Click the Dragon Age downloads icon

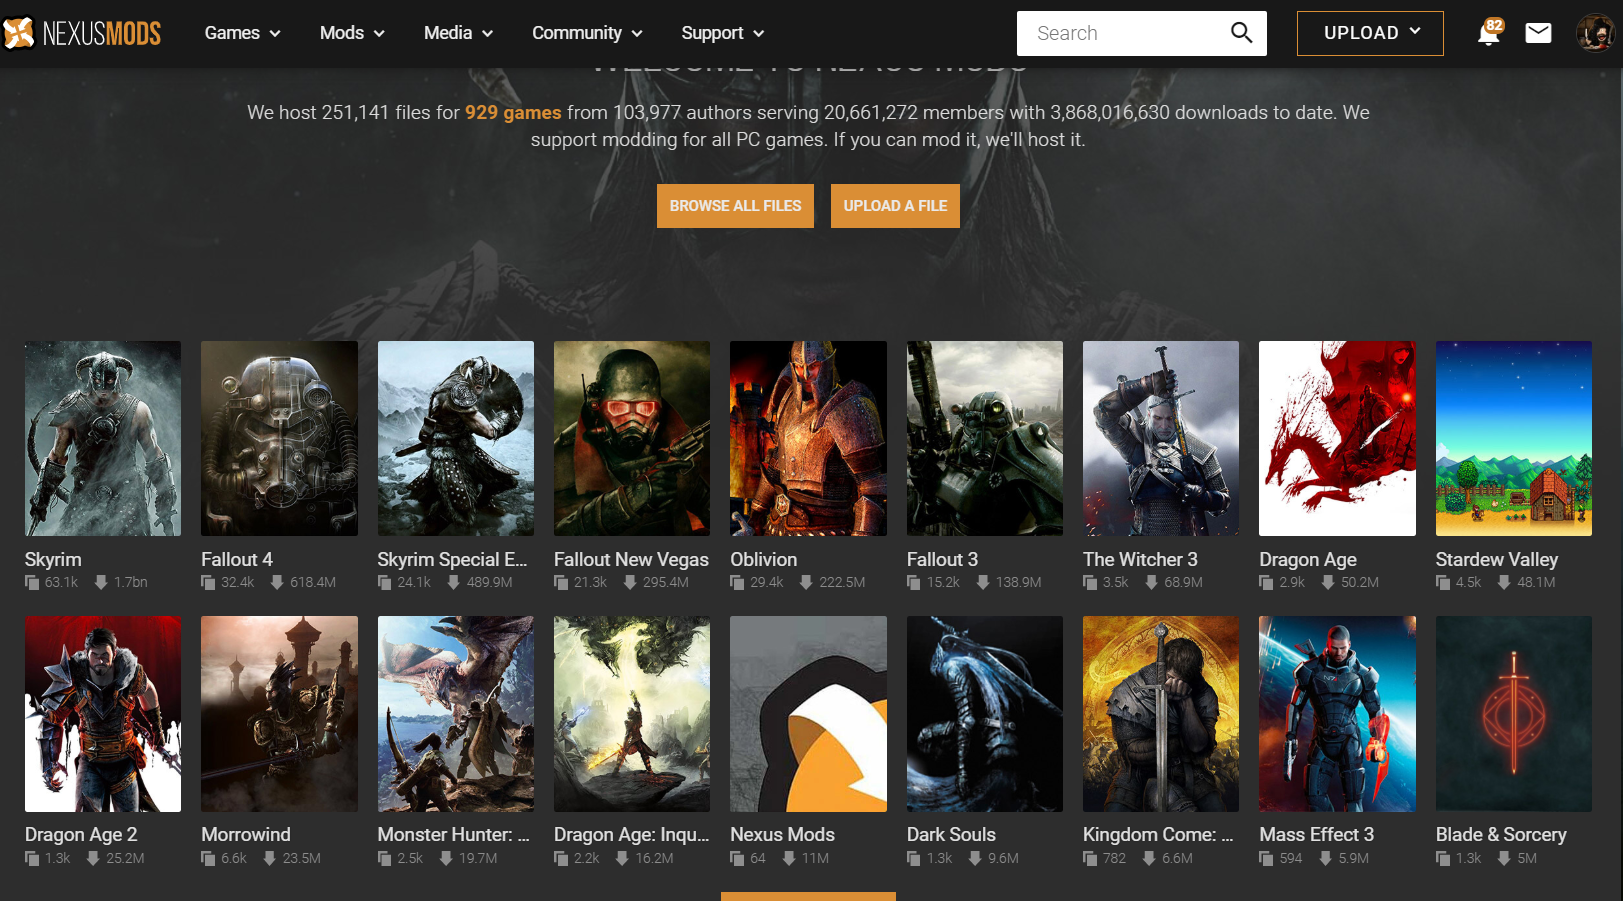pyautogui.click(x=1328, y=582)
